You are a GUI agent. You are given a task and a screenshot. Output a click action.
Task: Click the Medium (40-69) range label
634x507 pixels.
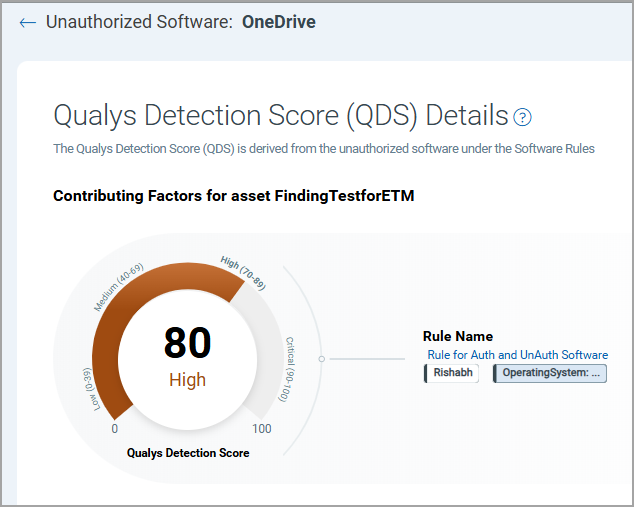(x=118, y=287)
